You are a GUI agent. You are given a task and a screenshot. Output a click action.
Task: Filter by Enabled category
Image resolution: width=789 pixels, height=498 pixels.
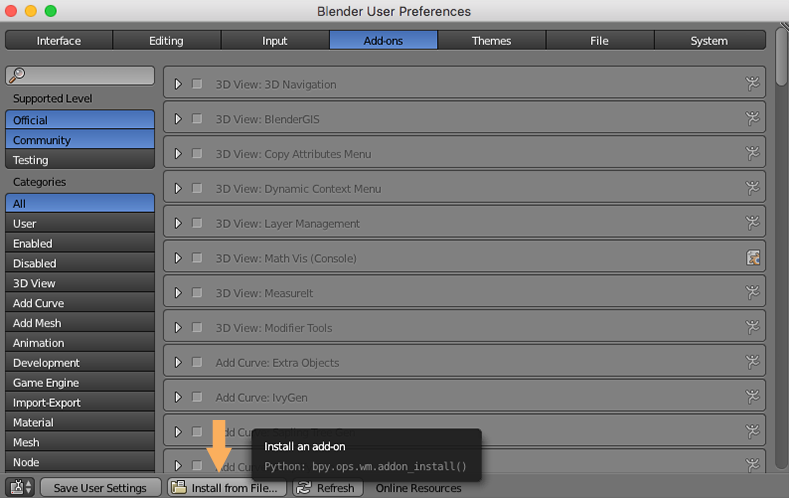click(x=80, y=243)
